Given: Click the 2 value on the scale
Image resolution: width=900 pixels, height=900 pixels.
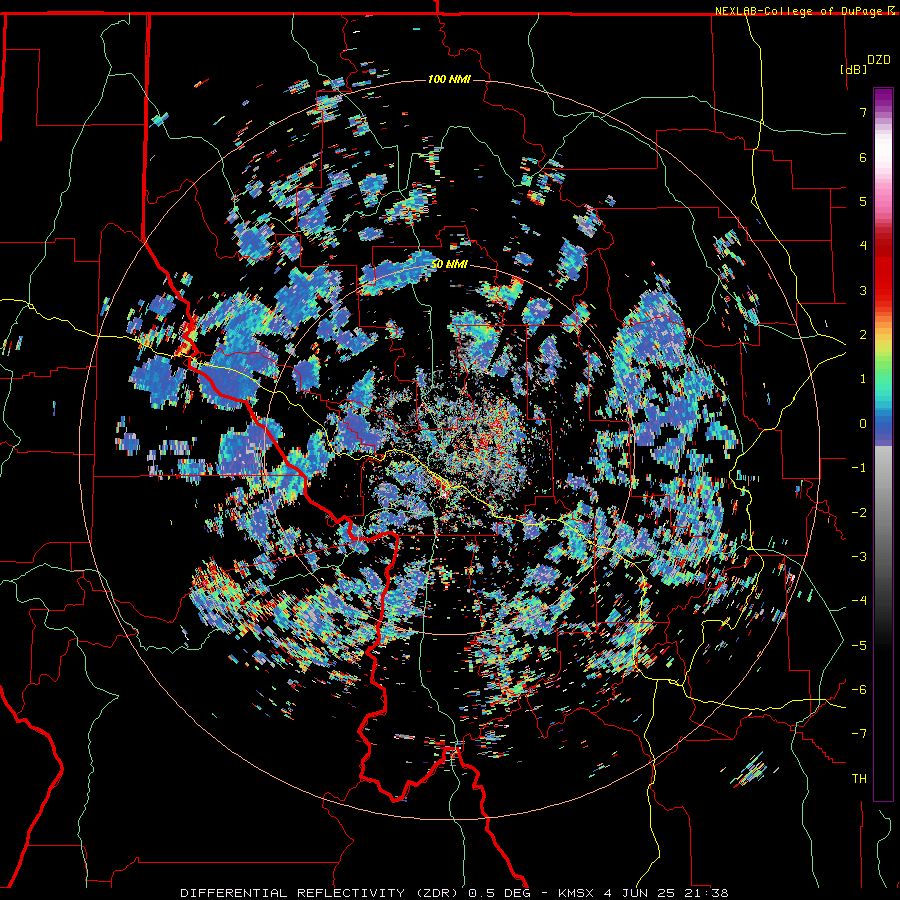Looking at the screenshot, I should [863, 335].
